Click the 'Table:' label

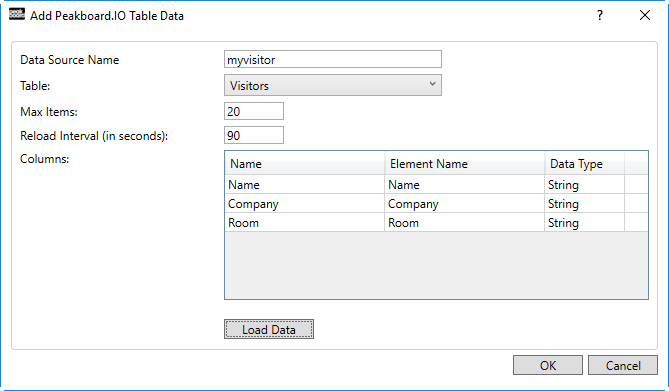point(35,86)
